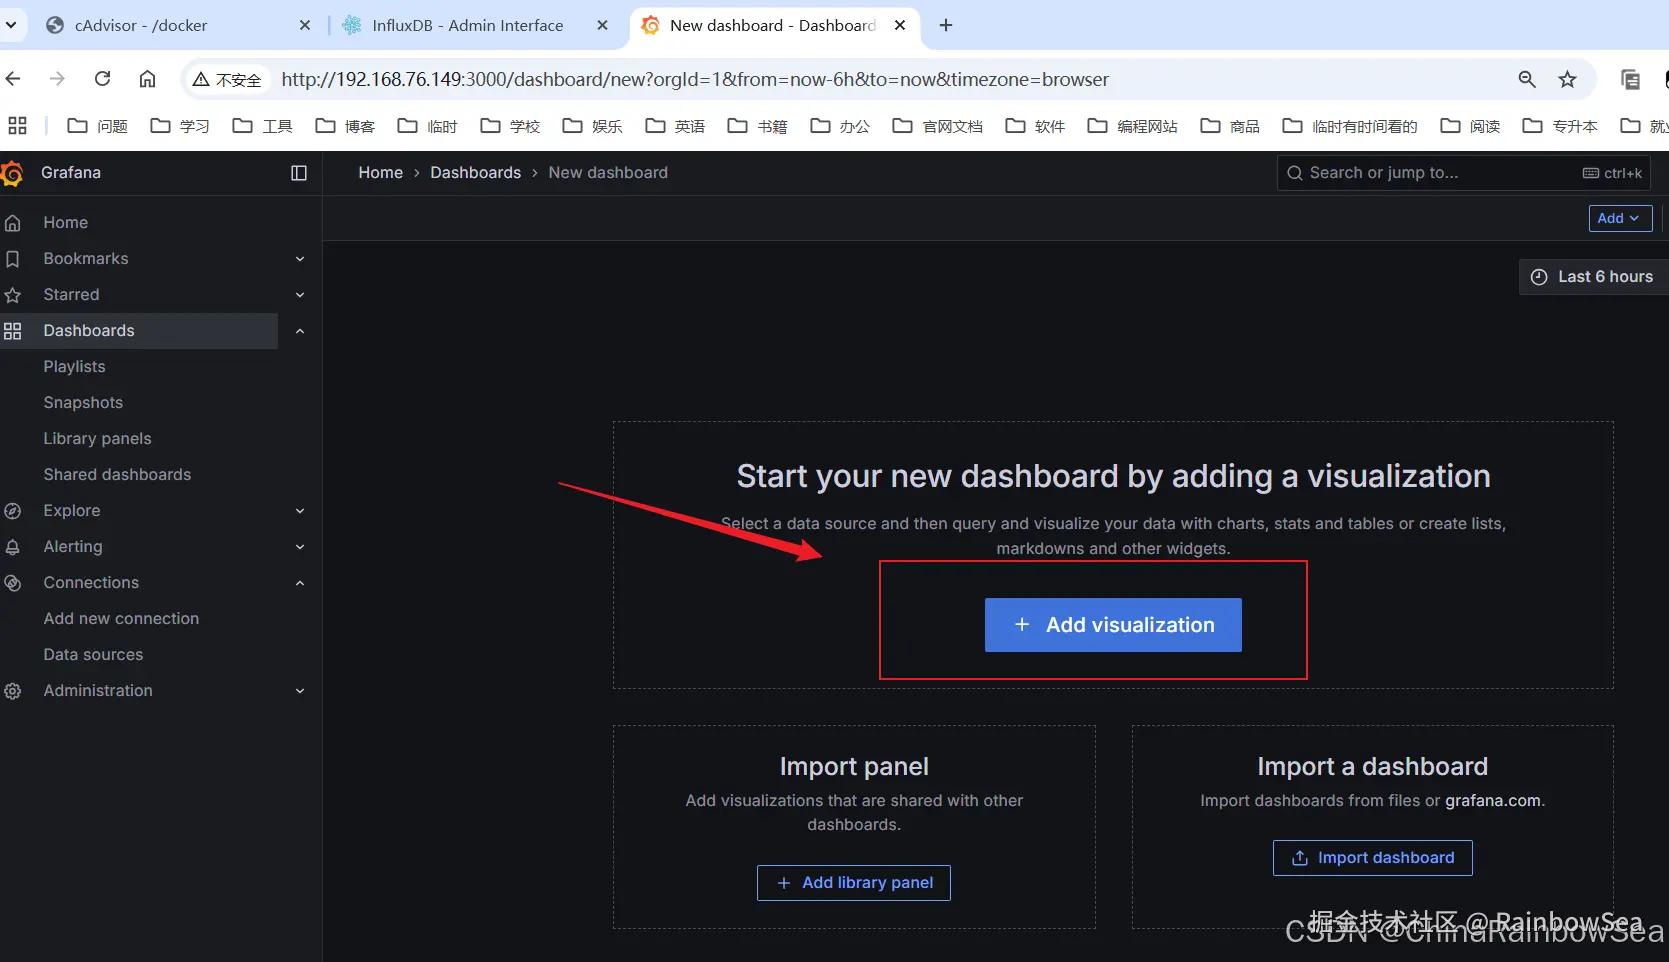Image resolution: width=1669 pixels, height=962 pixels.
Task: Click the Search or jump to field
Action: point(1464,173)
